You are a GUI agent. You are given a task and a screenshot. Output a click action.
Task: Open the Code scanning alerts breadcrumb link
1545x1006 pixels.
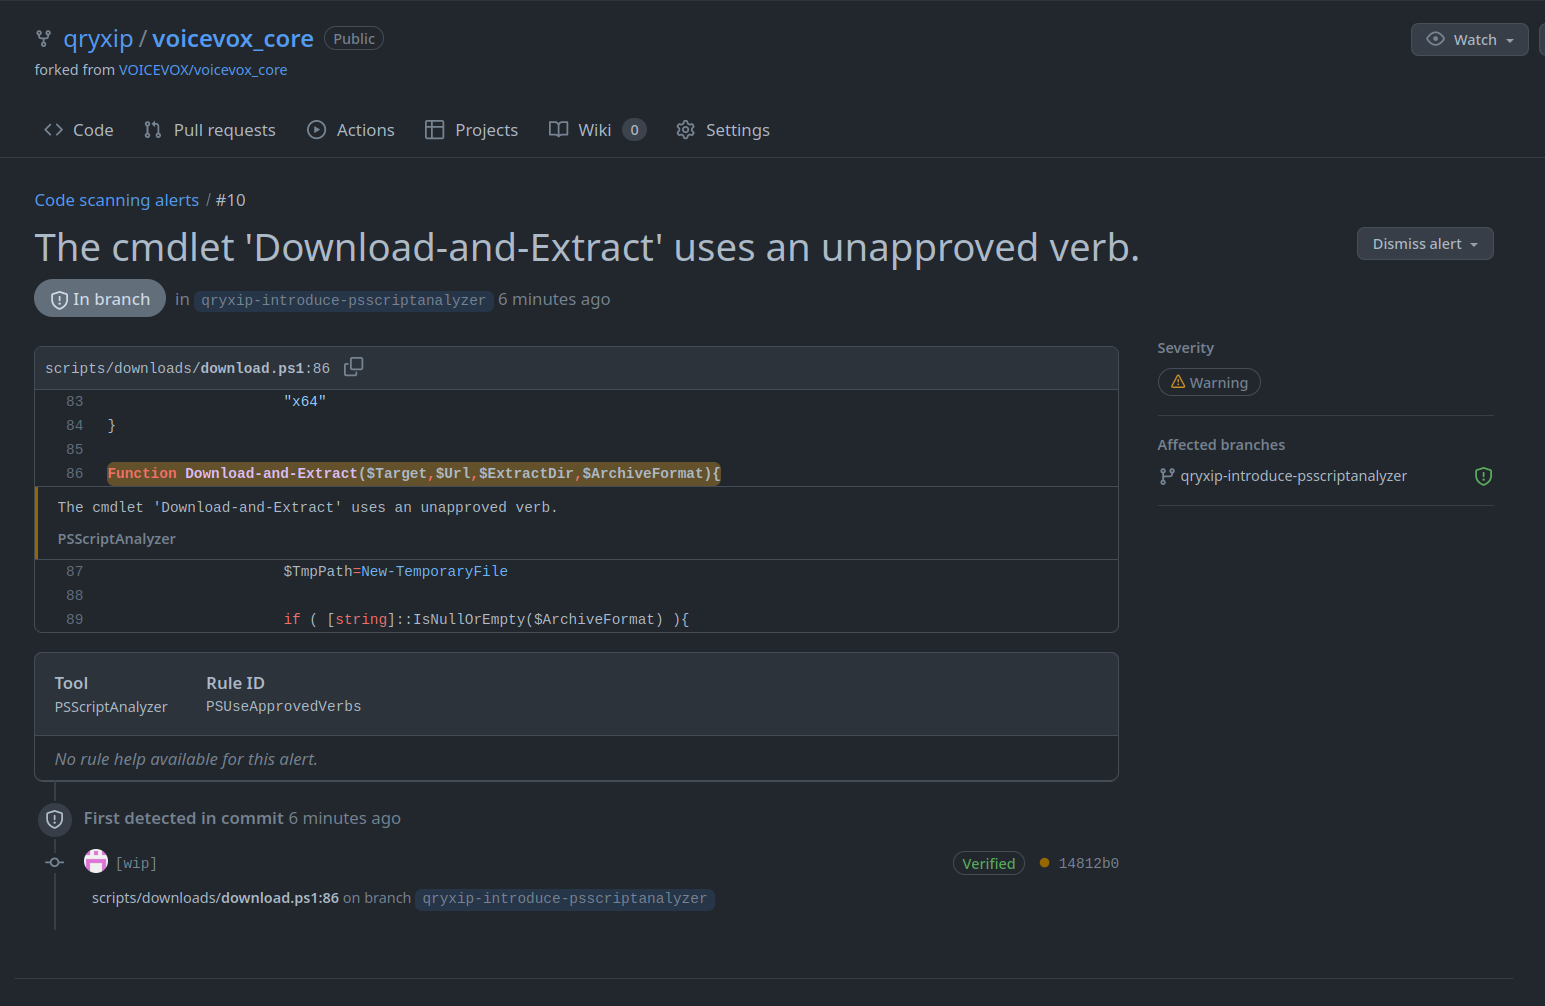(116, 200)
